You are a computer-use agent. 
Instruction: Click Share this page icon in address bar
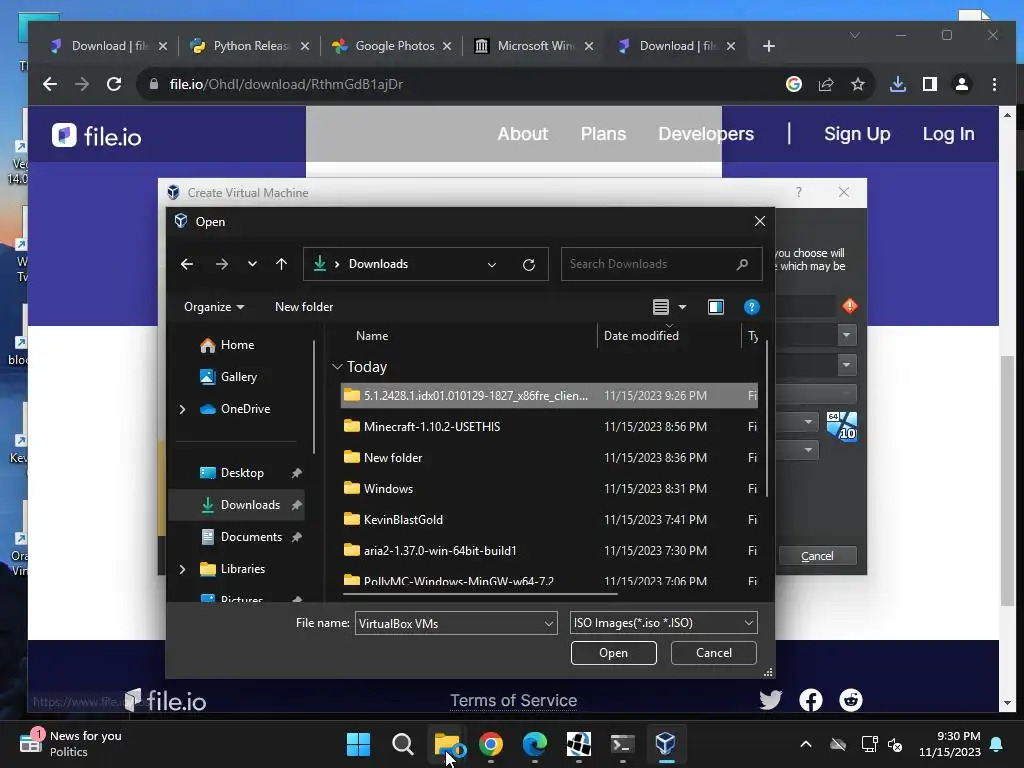tap(825, 84)
